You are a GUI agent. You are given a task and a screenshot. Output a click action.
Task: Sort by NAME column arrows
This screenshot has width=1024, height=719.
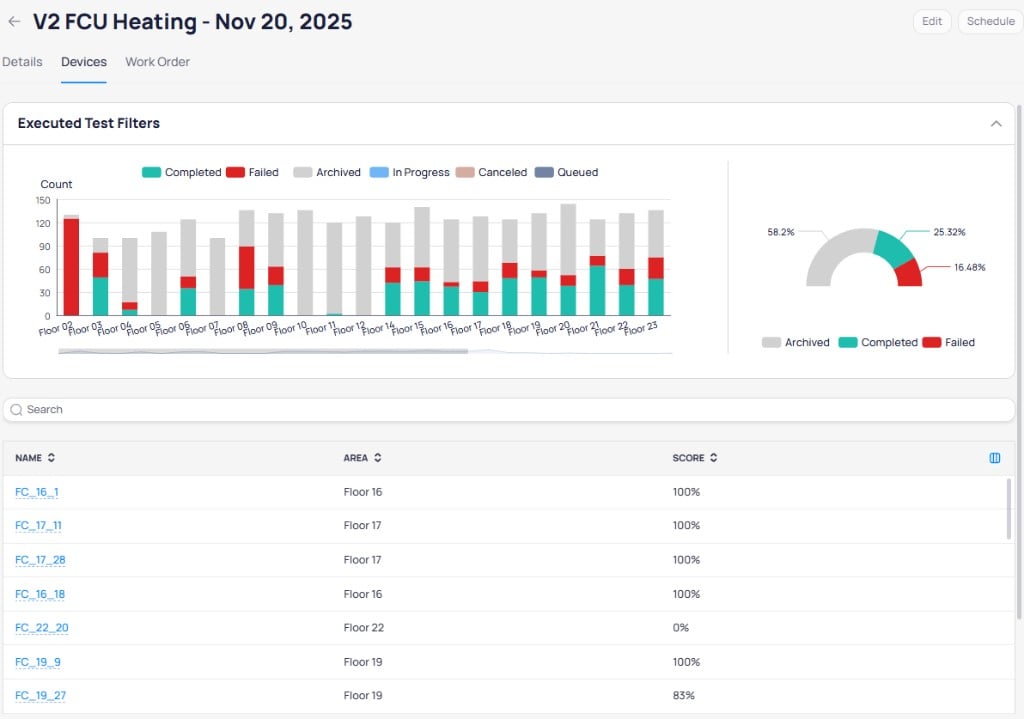51,458
